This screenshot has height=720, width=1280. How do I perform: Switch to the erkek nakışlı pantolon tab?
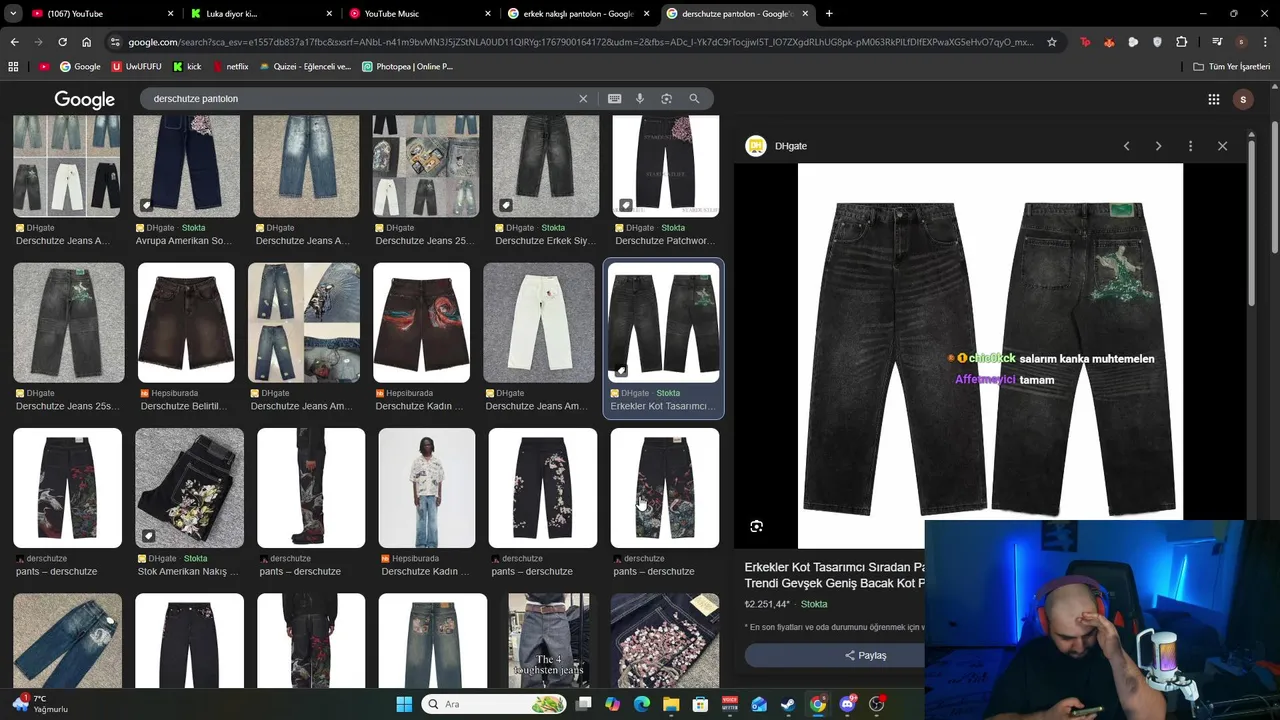click(578, 14)
